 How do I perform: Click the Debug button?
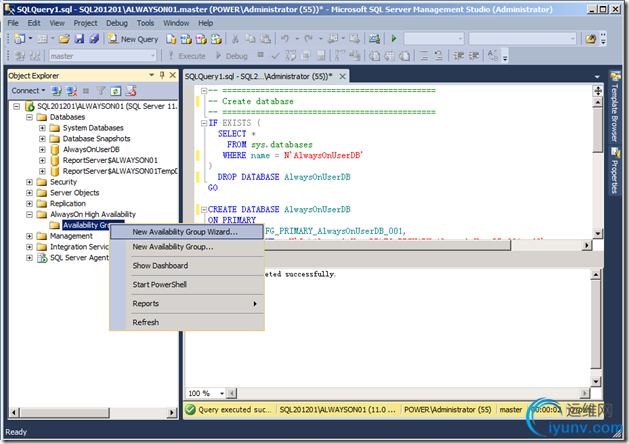pos(232,56)
